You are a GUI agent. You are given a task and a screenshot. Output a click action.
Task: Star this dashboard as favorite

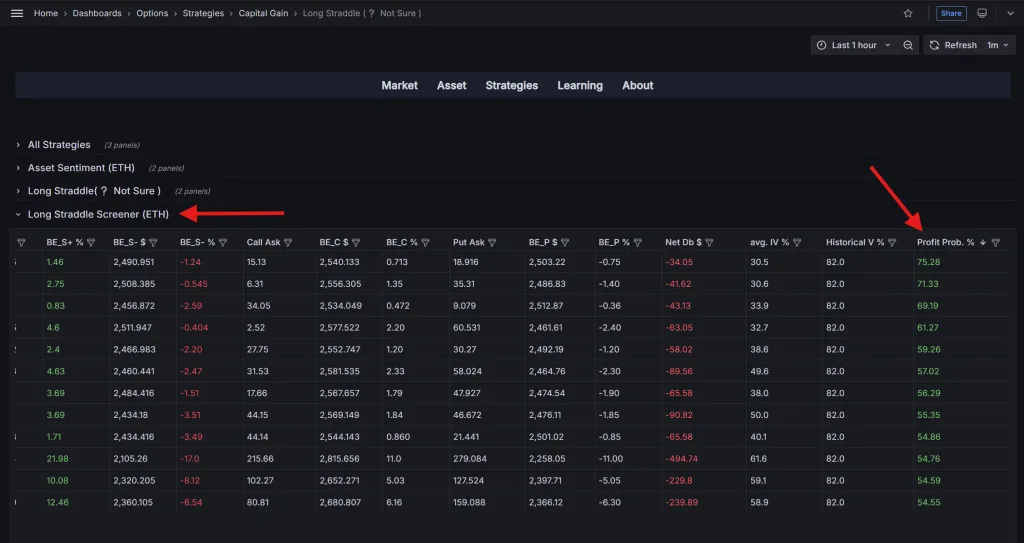tap(908, 13)
